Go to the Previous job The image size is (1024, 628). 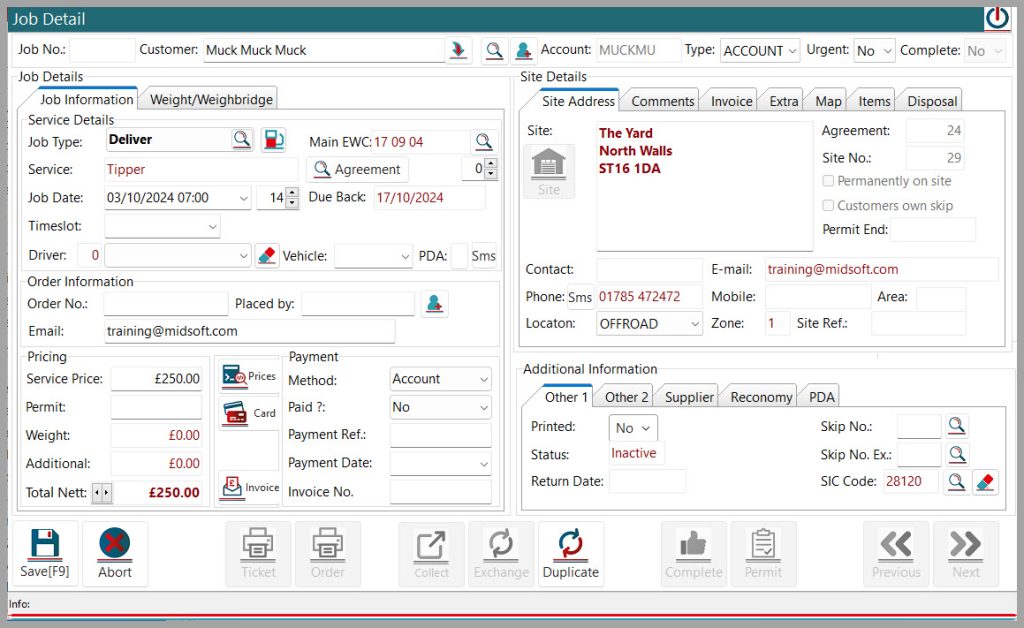[896, 554]
